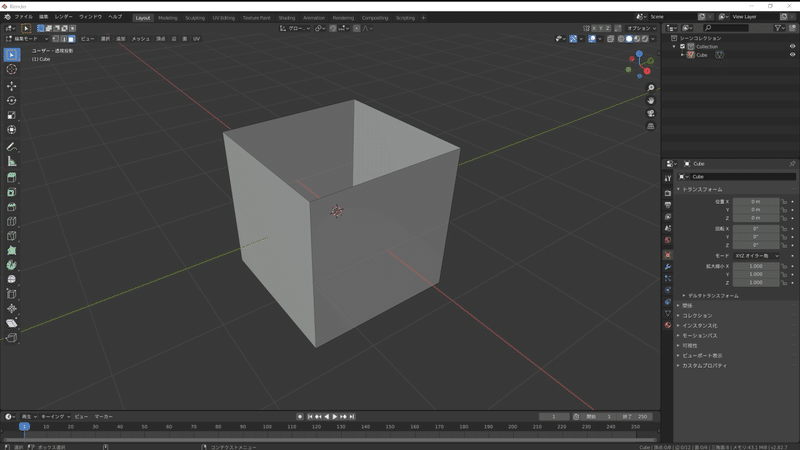Screen dimensions: 800x450
Task: Enable vertex select mode
Action: point(56,39)
